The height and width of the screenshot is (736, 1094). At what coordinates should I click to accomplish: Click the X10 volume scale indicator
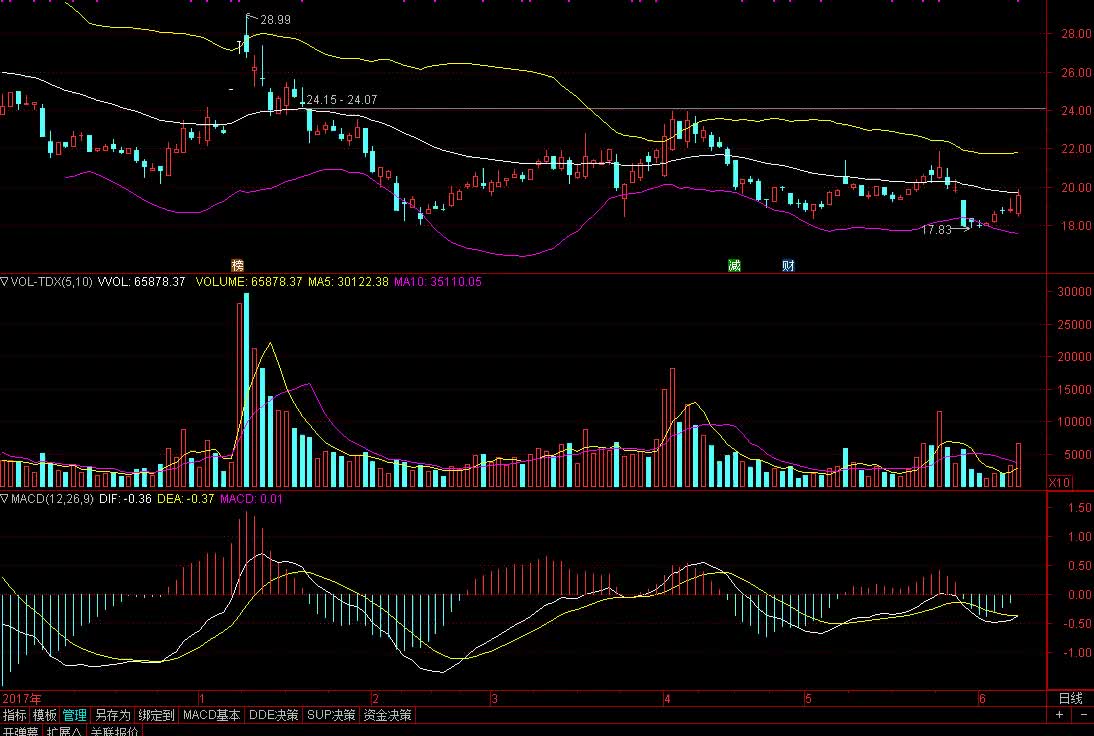(x=1059, y=482)
